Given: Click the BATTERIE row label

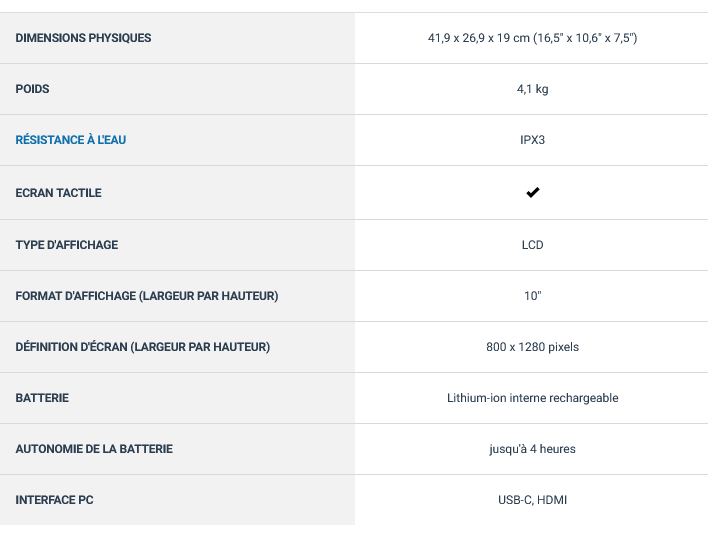Looking at the screenshot, I should pyautogui.click(x=42, y=398).
